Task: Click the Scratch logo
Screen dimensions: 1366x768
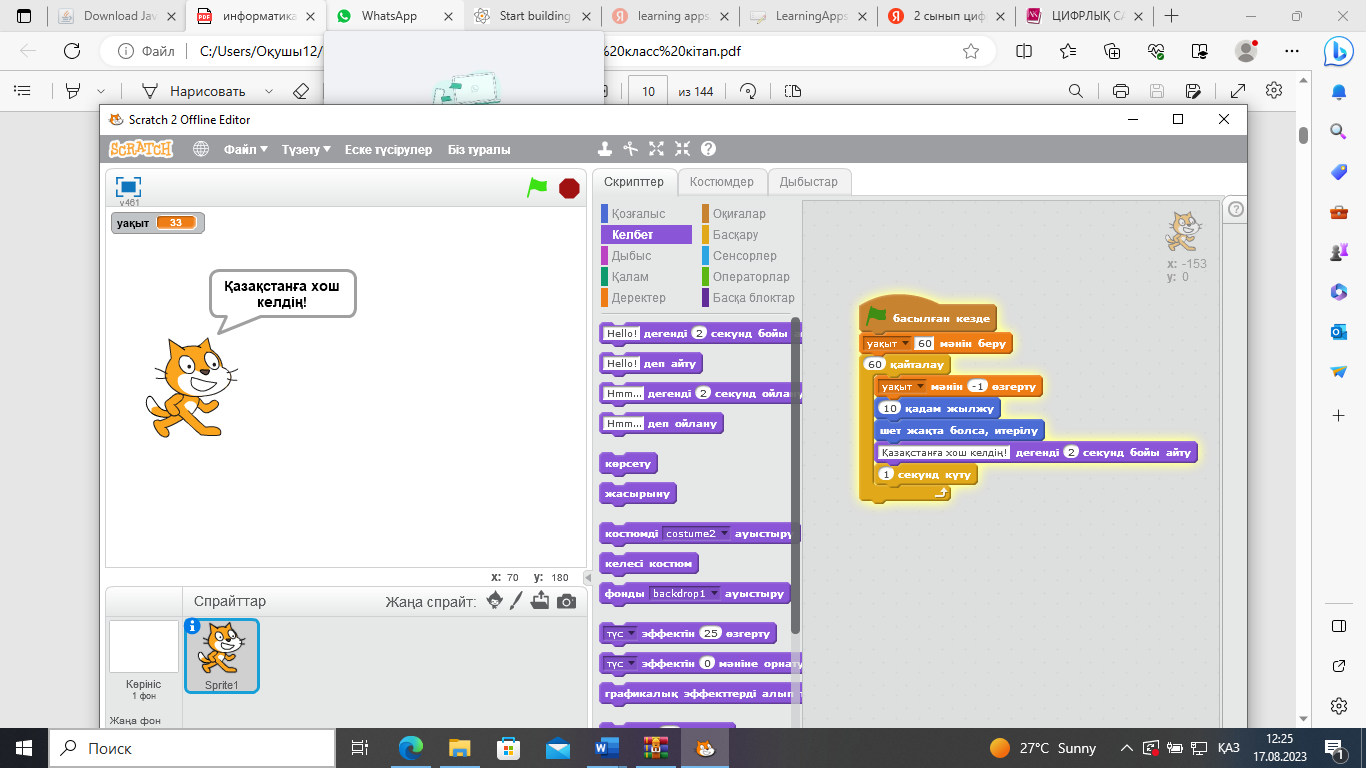Action: click(141, 149)
